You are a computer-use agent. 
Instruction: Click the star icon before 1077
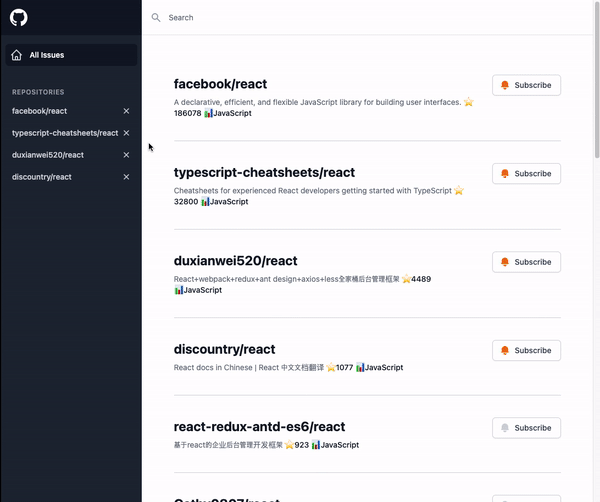[331, 367]
